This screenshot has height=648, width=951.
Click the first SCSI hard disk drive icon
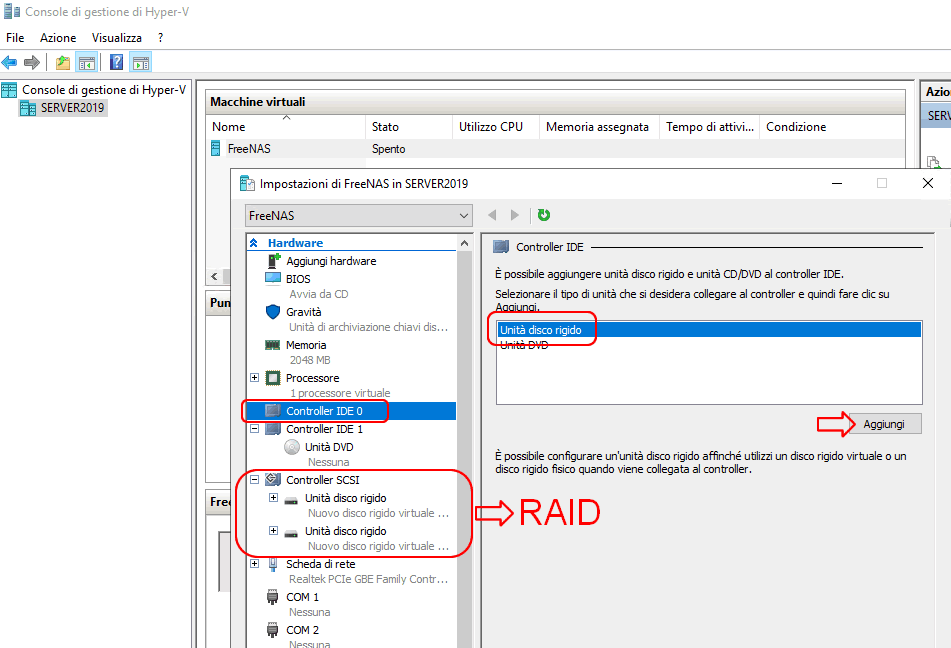[292, 500]
